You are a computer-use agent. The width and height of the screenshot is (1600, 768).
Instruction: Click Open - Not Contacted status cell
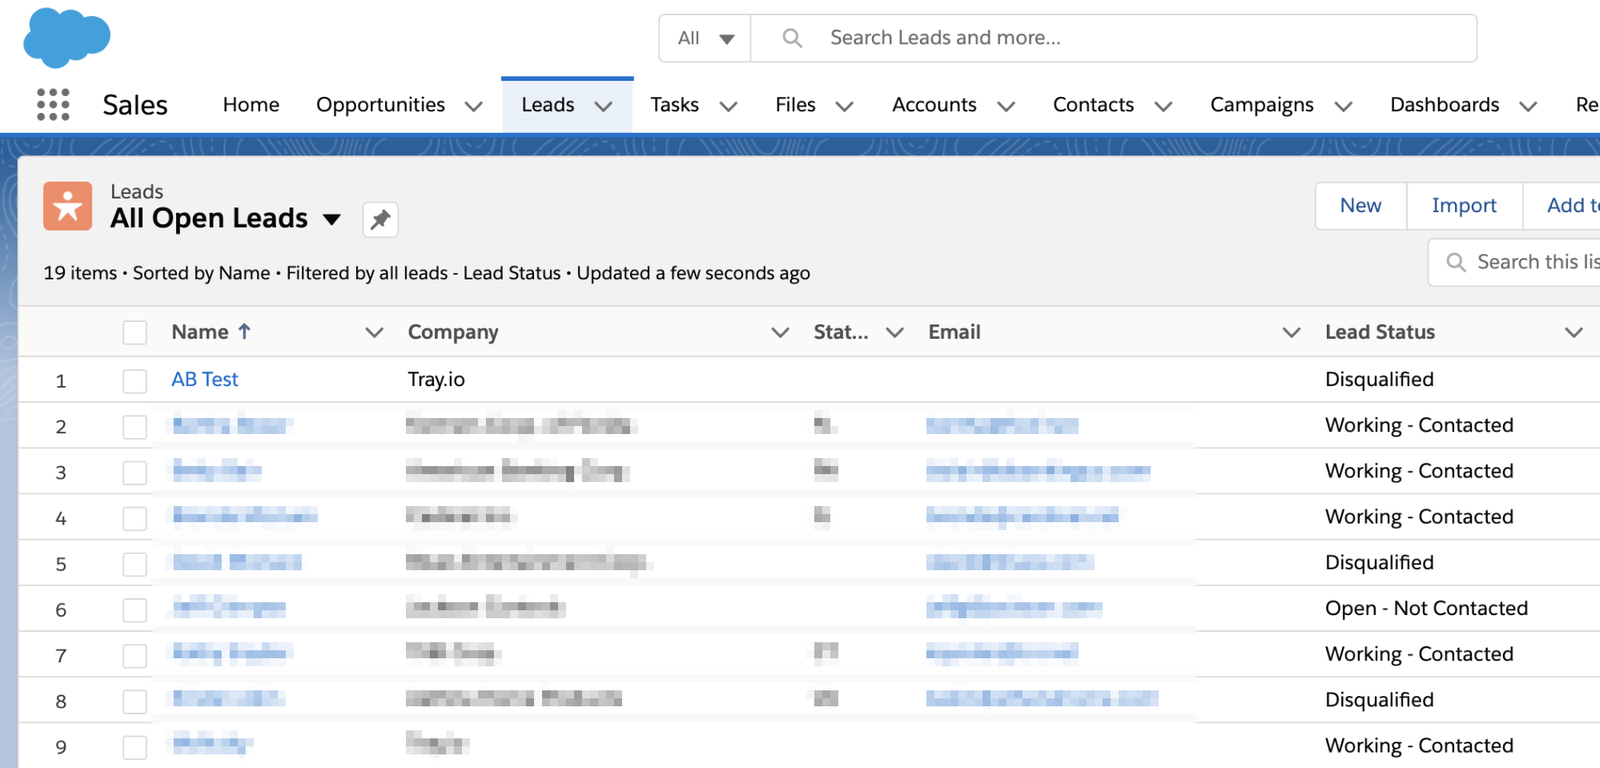[x=1426, y=609]
